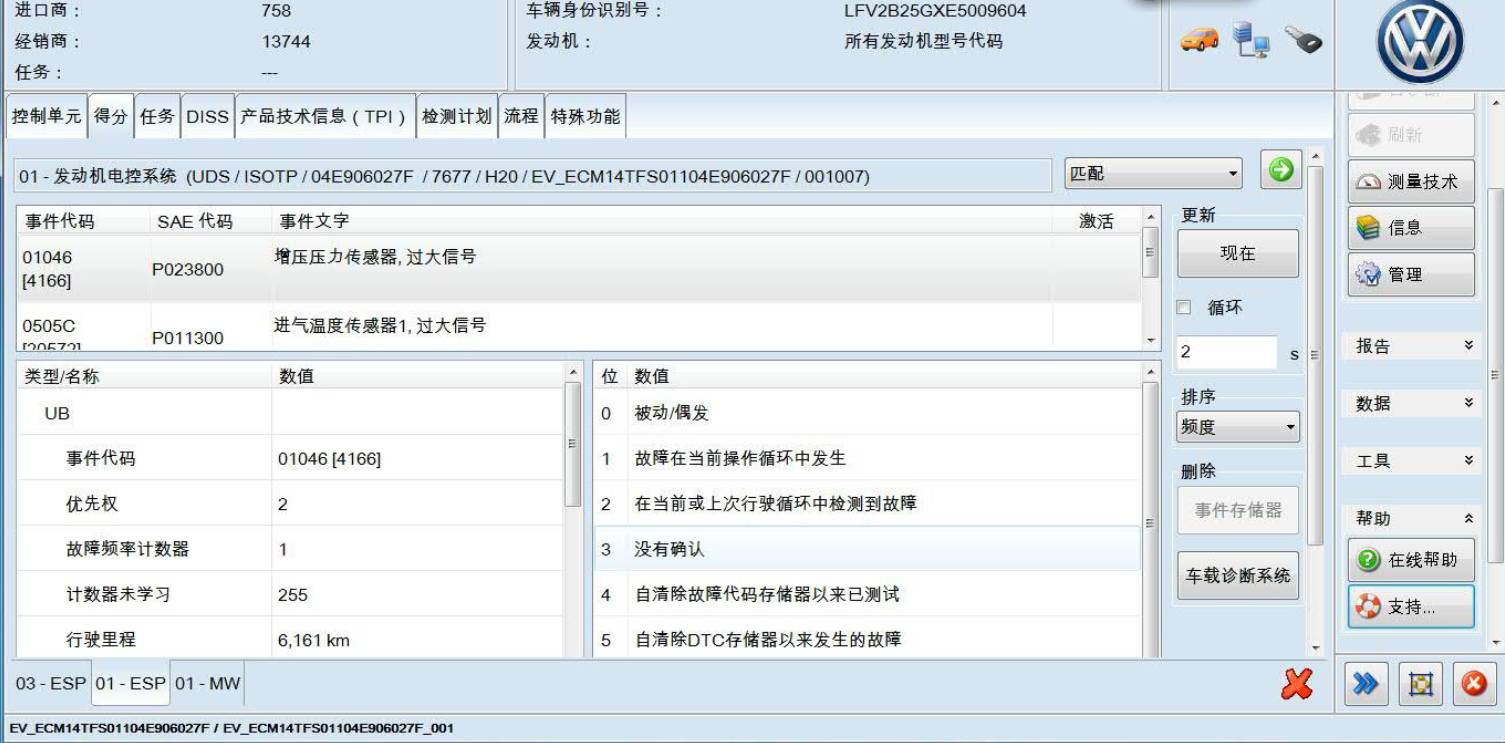Click the red circle exit icon
This screenshot has height=743, width=1505.
click(1474, 684)
